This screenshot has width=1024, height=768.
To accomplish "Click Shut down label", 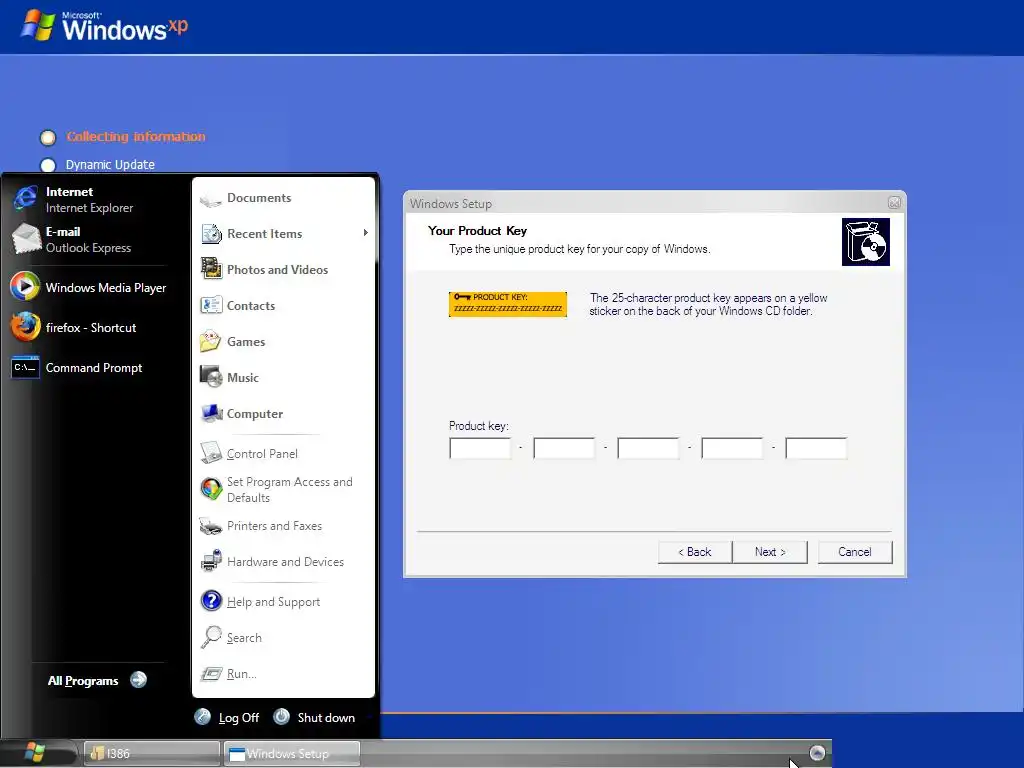I will tap(326, 718).
